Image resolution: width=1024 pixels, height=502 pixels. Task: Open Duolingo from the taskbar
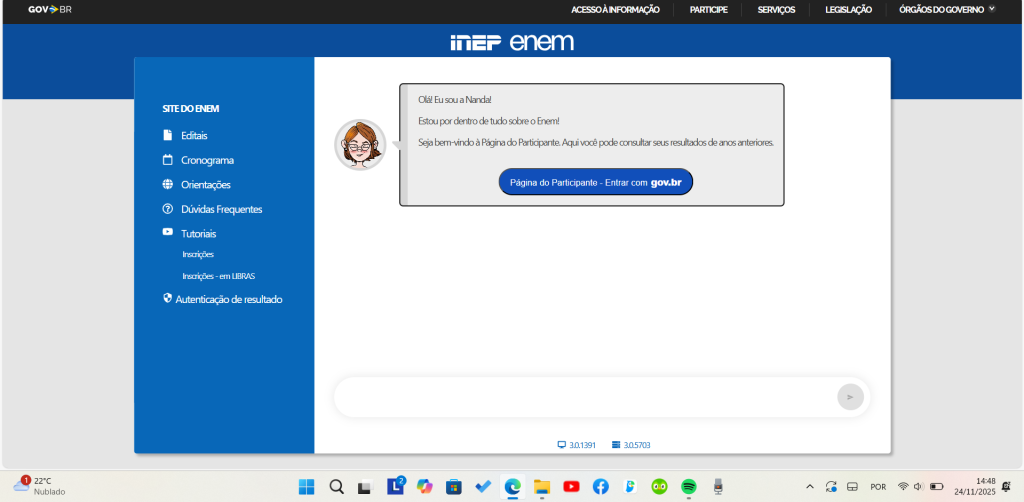pos(660,487)
